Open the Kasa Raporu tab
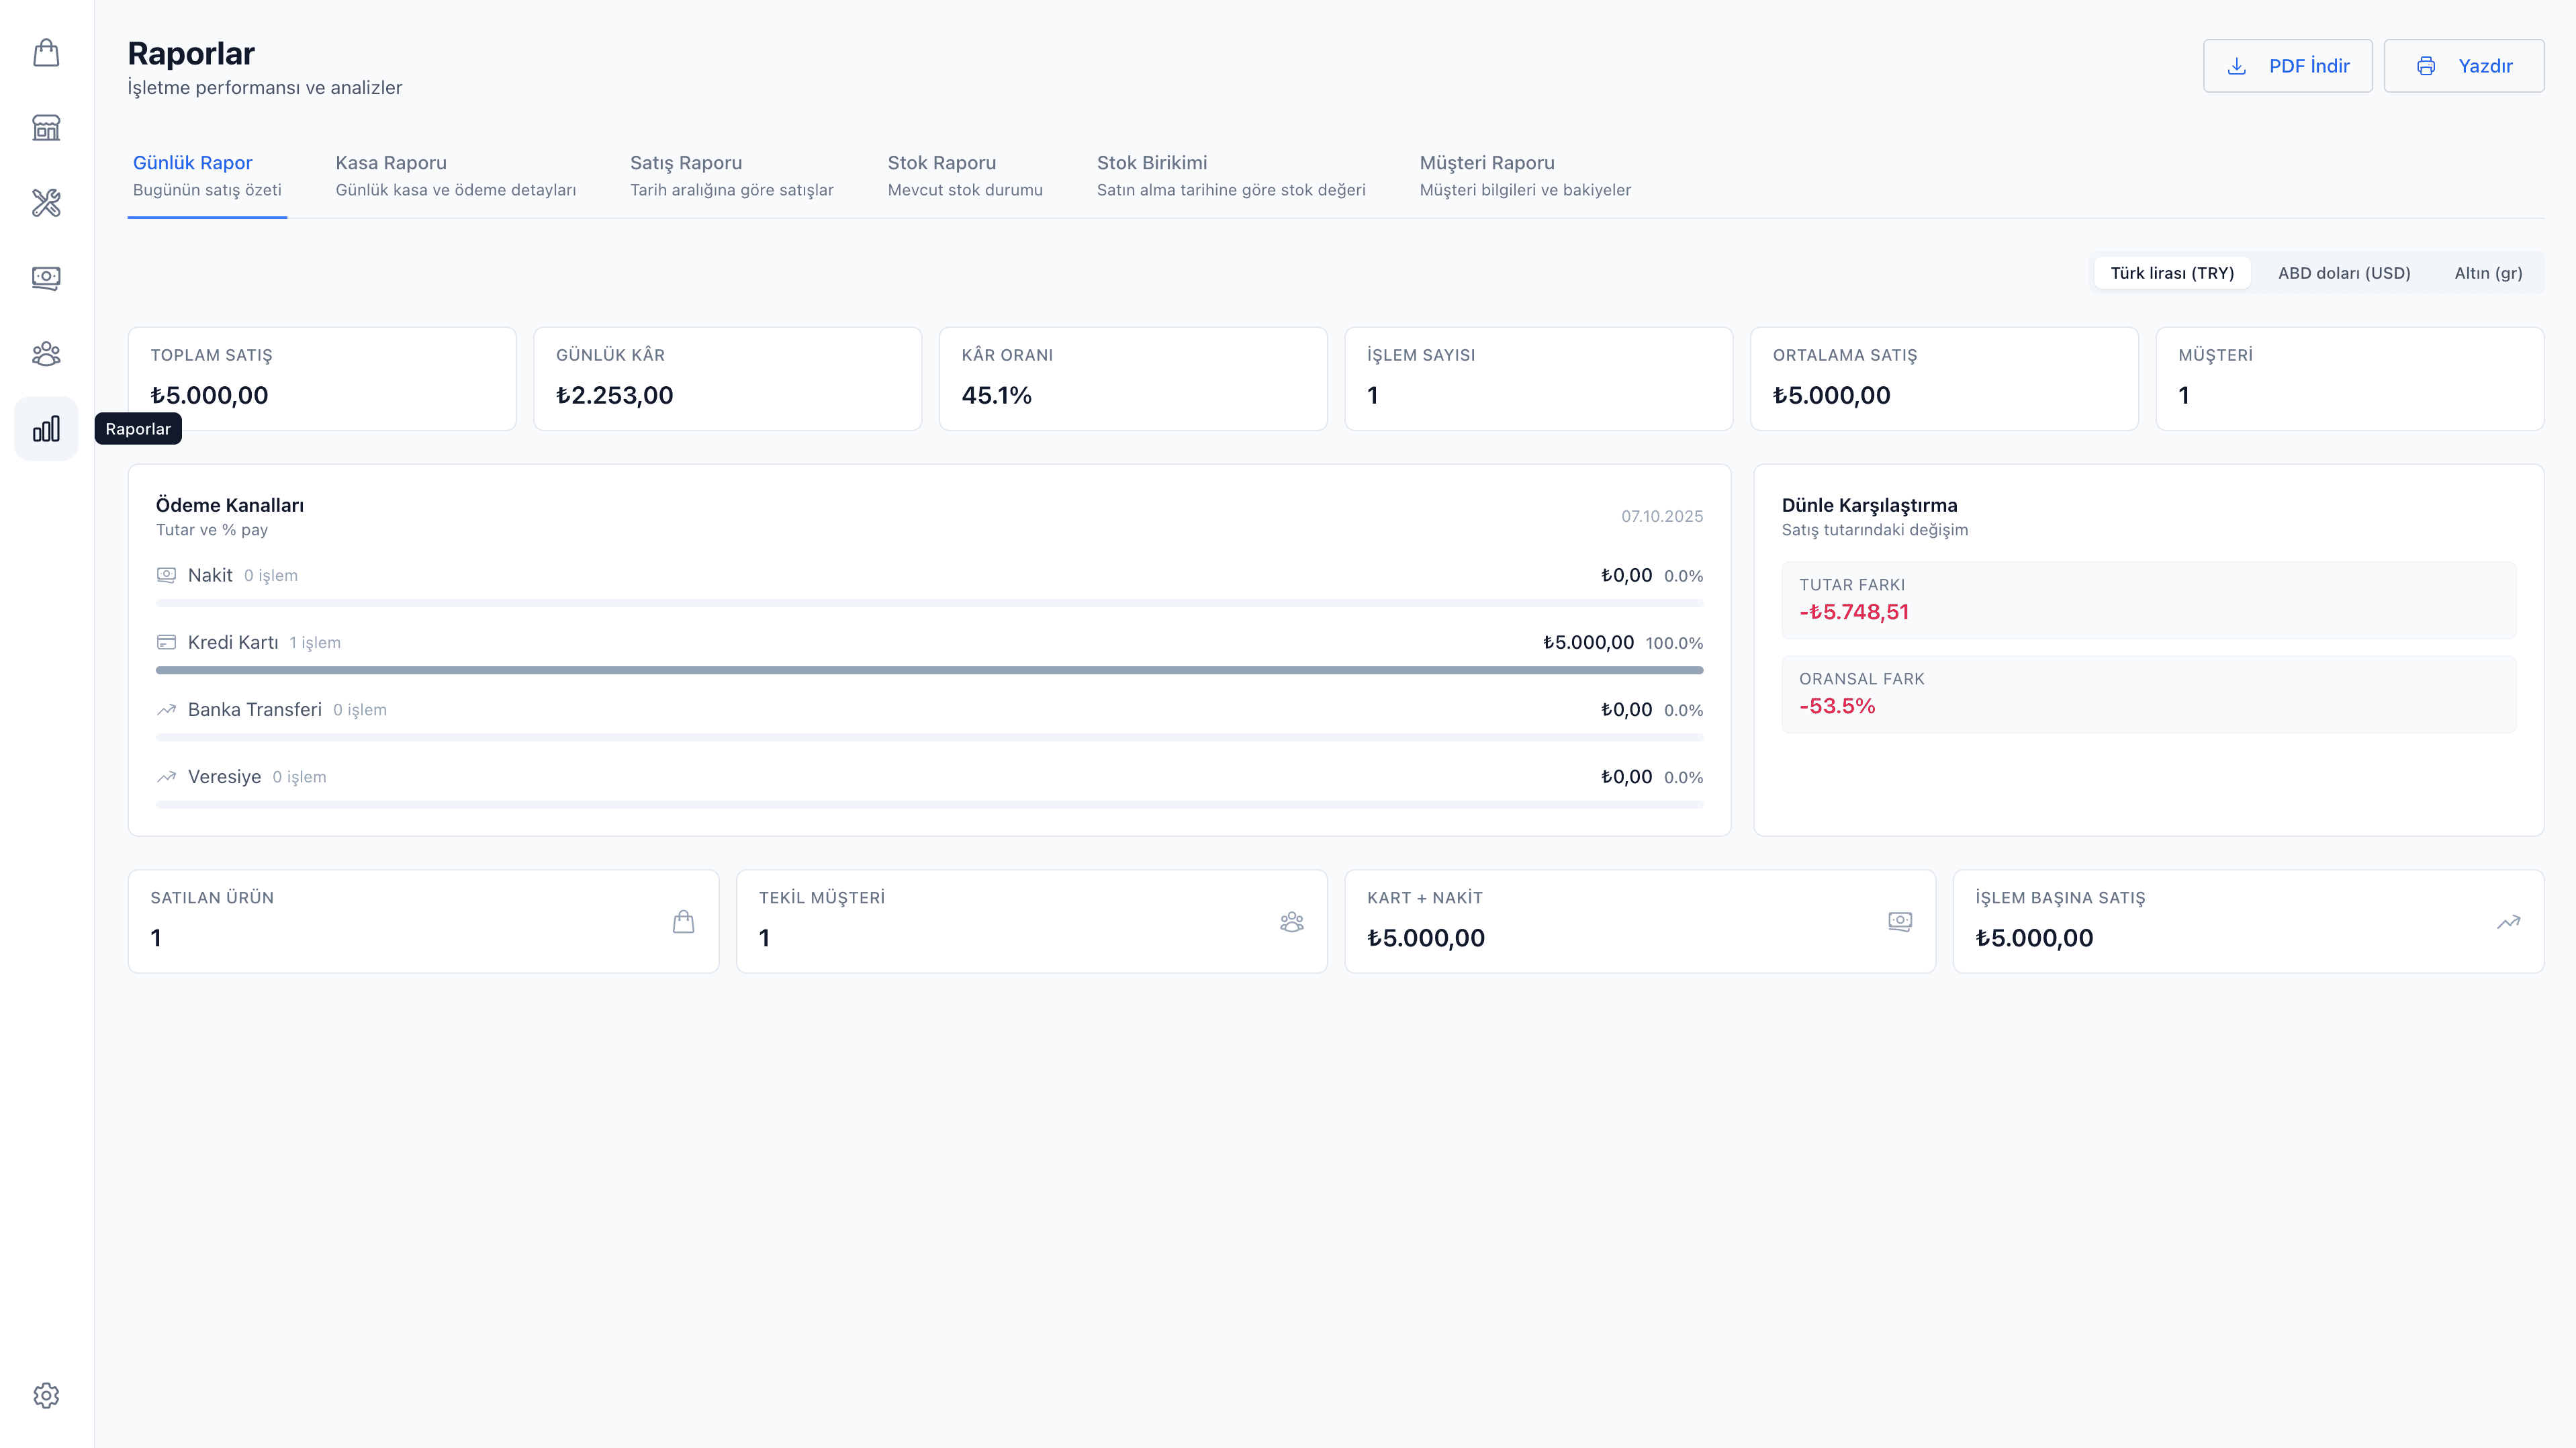 (x=455, y=175)
